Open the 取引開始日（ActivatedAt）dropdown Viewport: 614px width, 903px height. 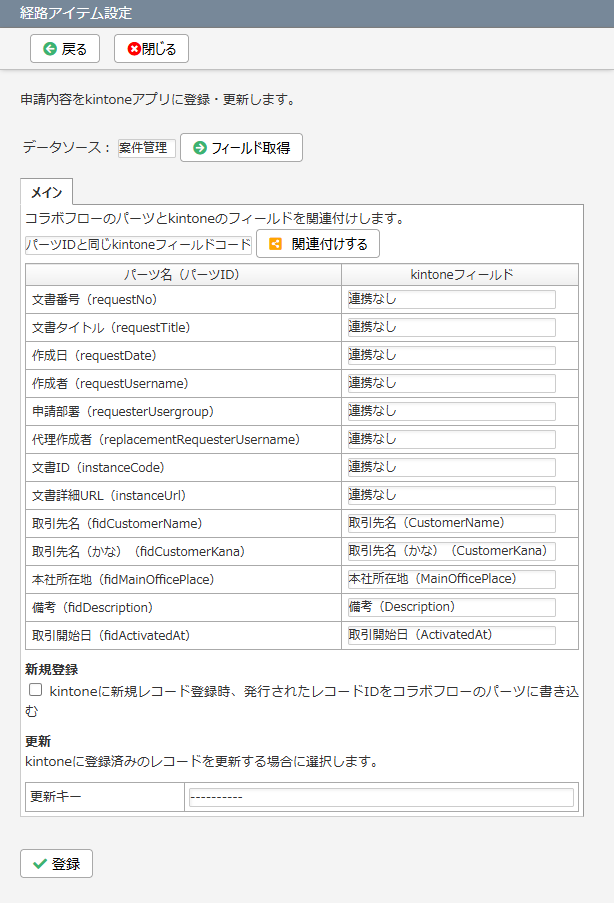(452, 635)
